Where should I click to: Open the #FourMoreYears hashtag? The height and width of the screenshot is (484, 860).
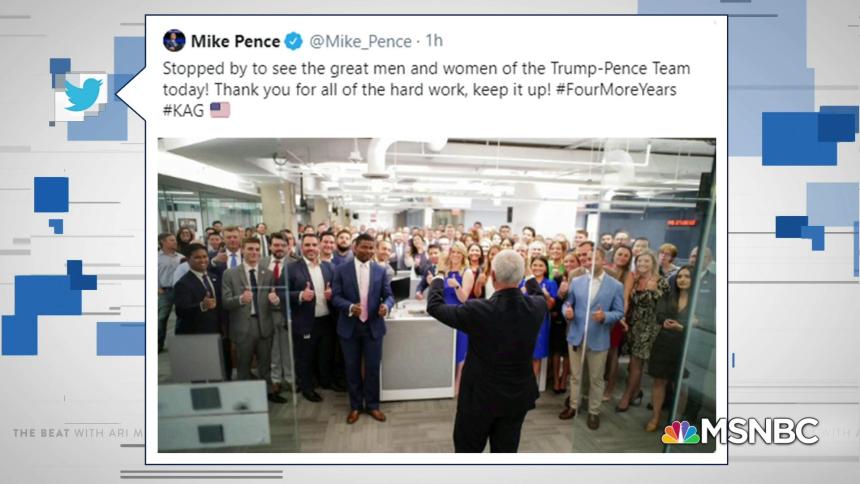[x=616, y=89]
